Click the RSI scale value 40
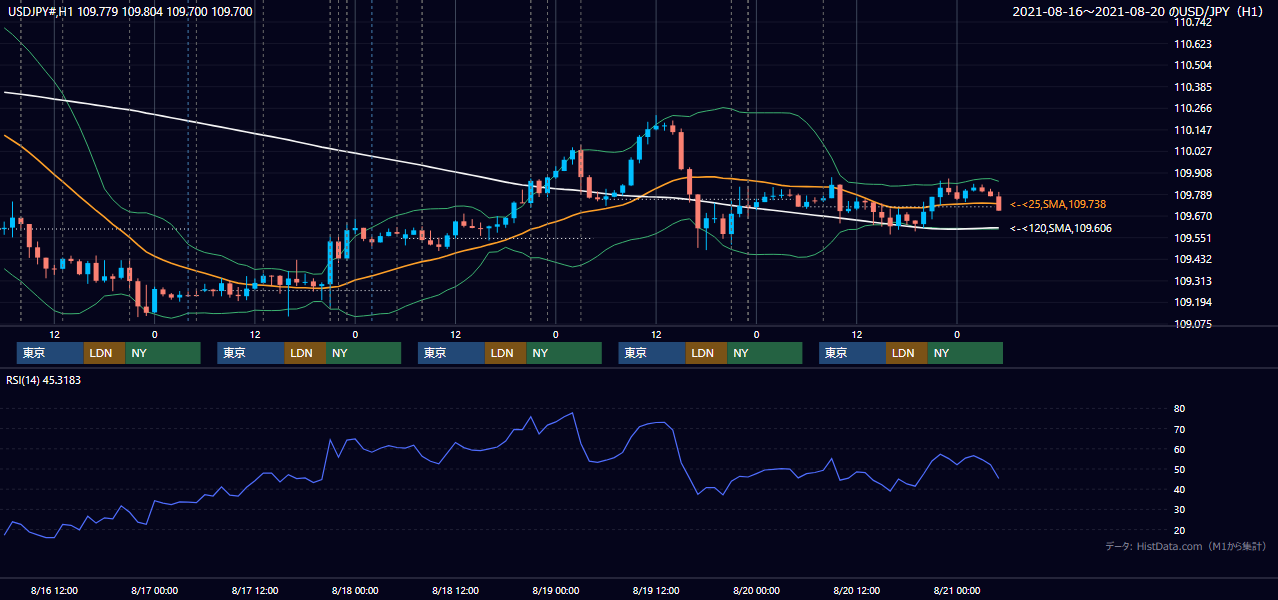Image resolution: width=1278 pixels, height=600 pixels. 1179,489
